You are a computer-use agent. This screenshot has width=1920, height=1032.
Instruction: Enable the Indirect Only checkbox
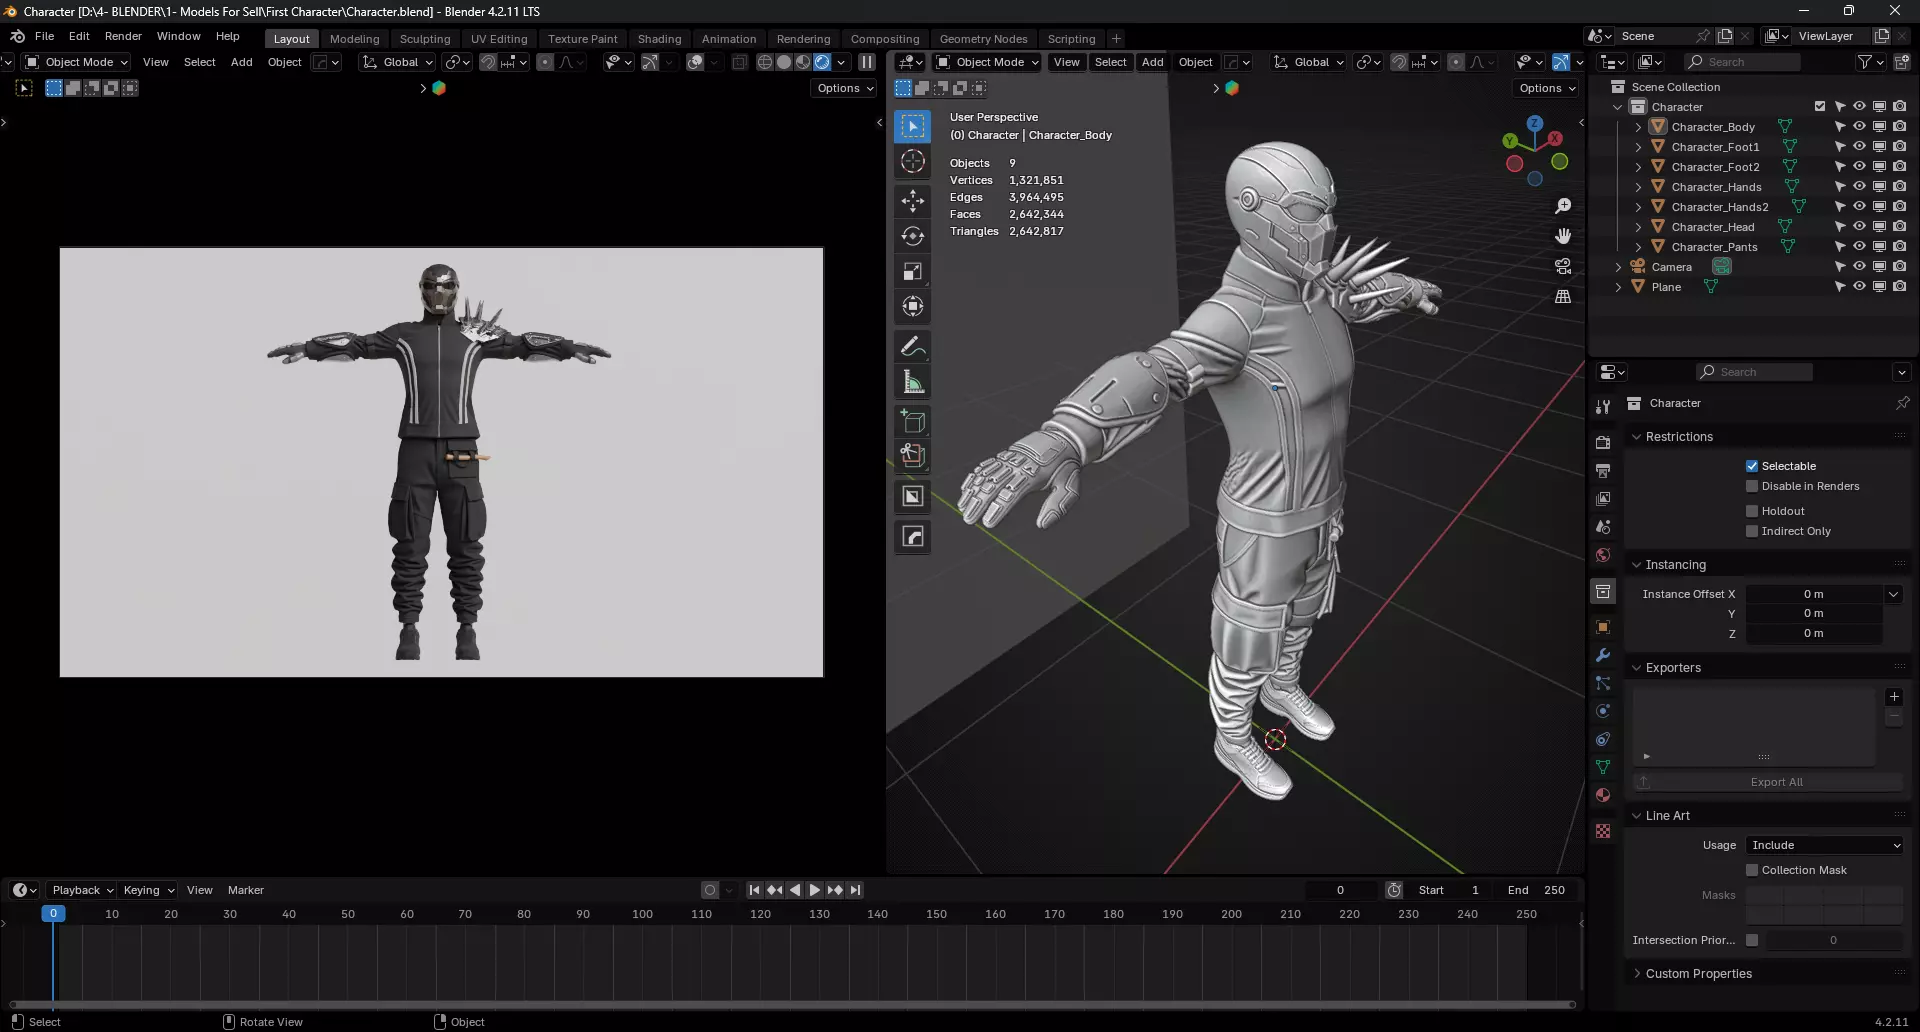[1752, 531]
